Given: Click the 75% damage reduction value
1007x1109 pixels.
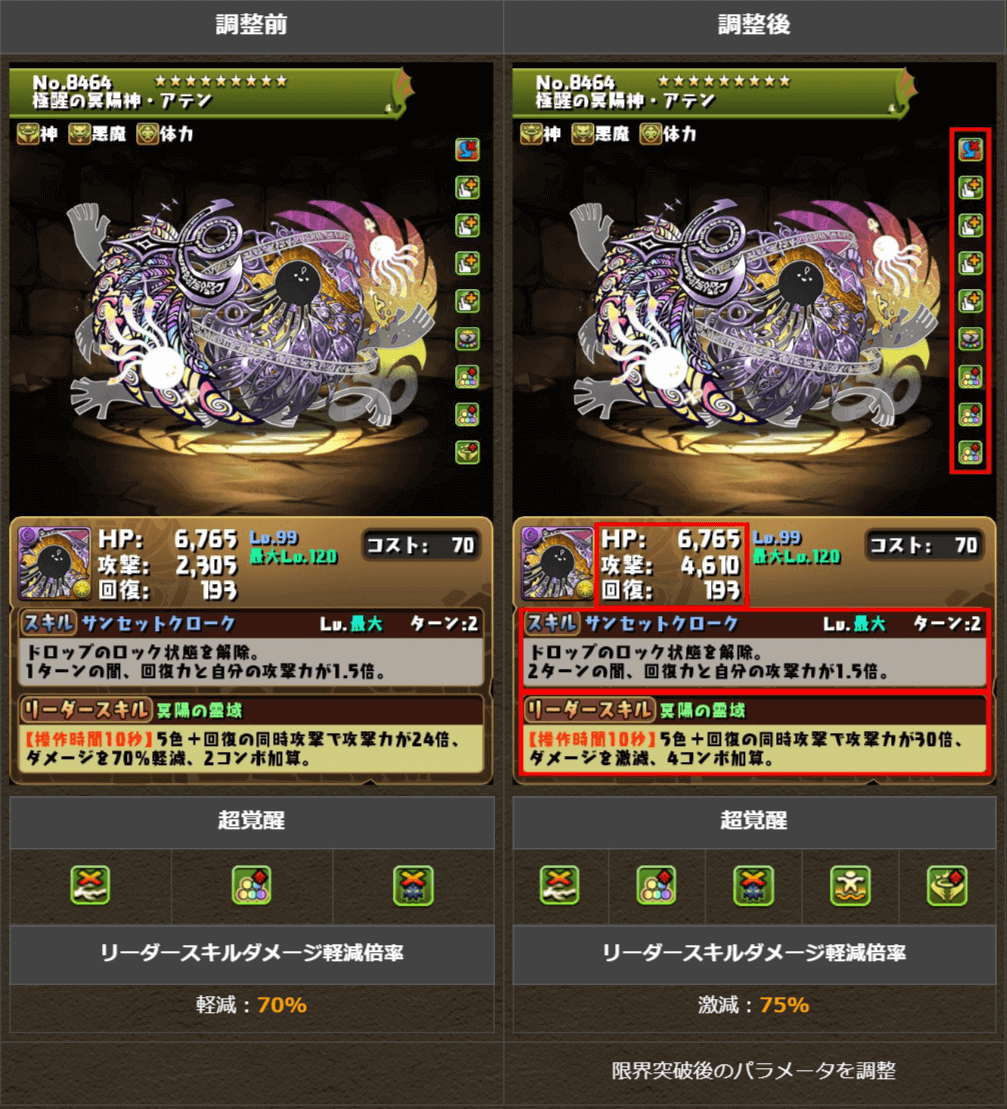Looking at the screenshot, I should coord(784,1004).
